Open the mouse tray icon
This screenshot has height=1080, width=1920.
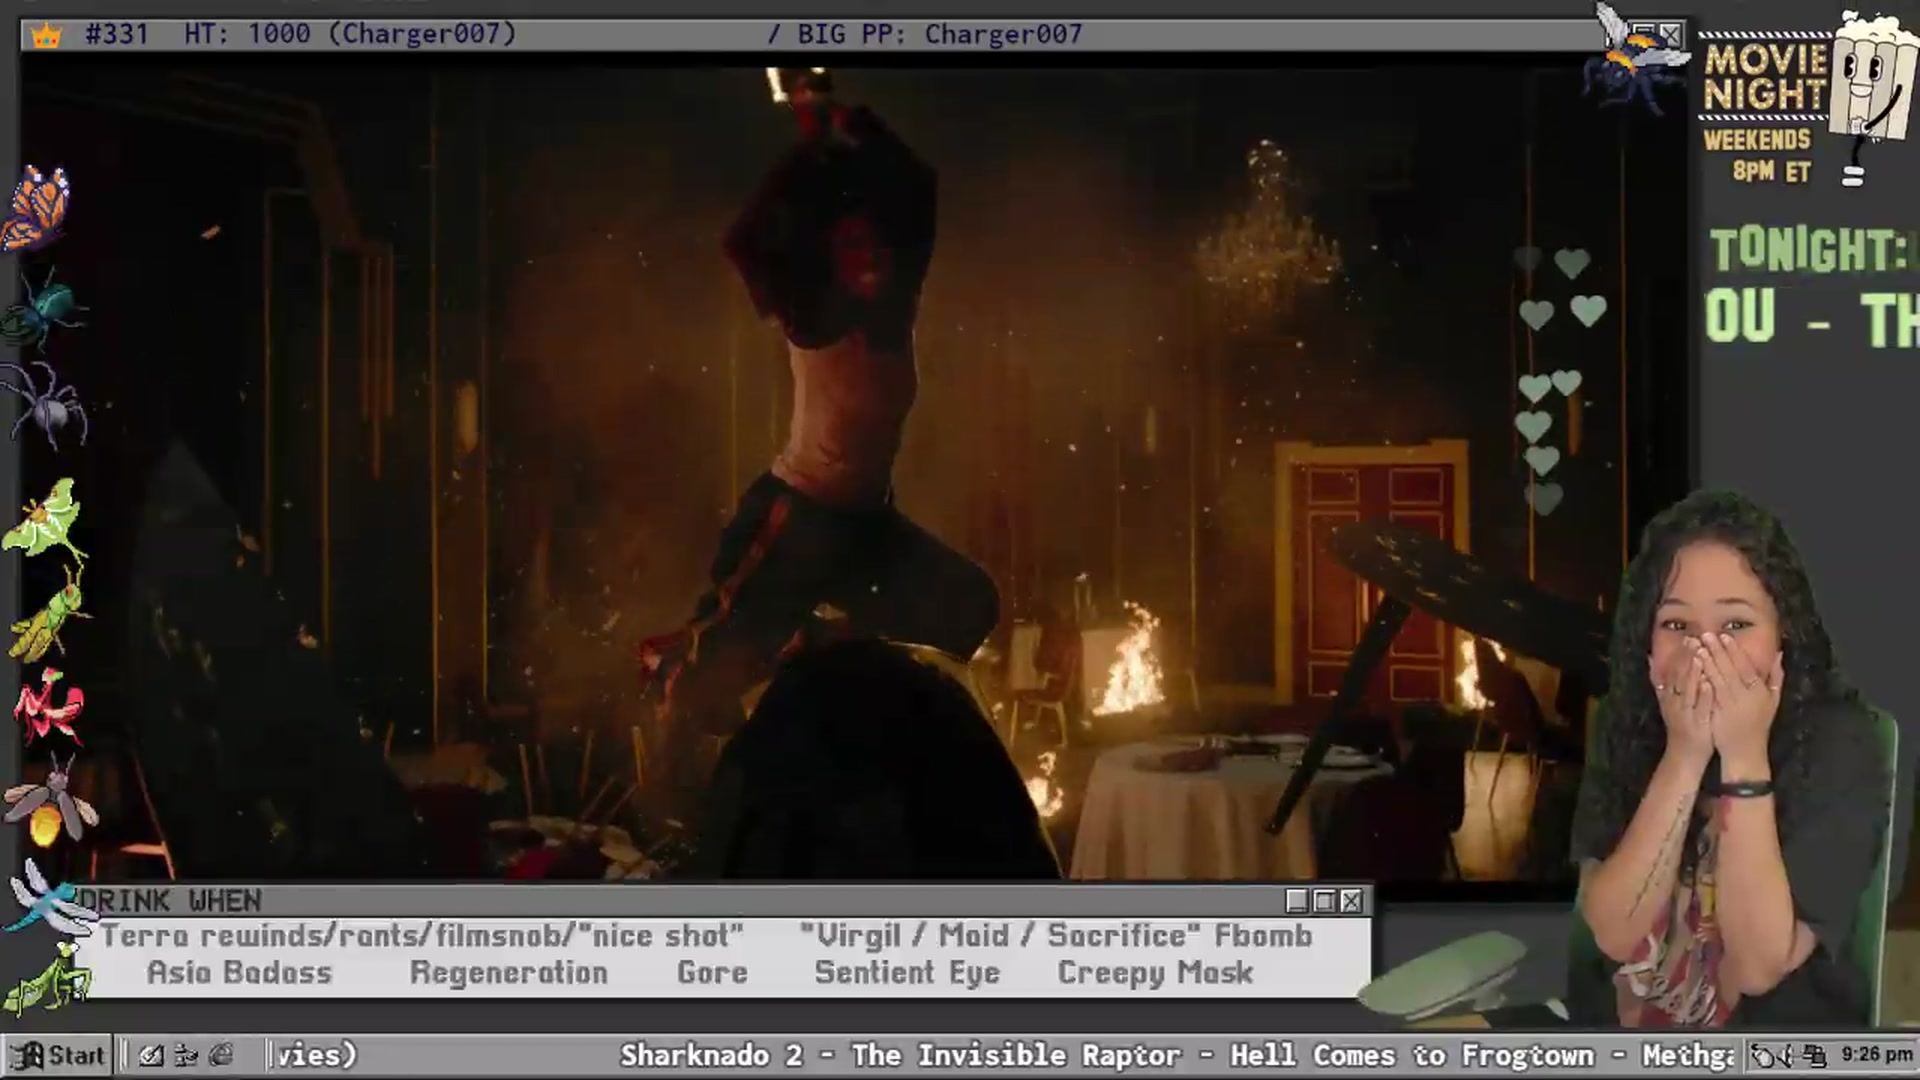pyautogui.click(x=1765, y=1055)
